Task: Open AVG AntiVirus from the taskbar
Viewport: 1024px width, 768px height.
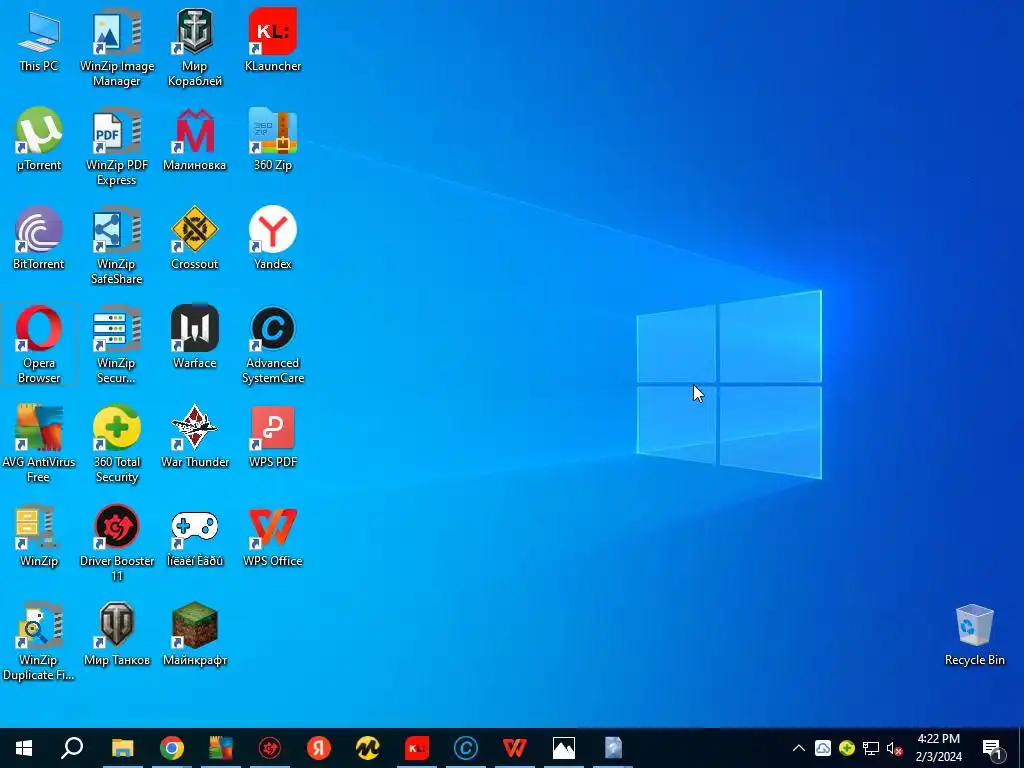Action: click(x=221, y=748)
